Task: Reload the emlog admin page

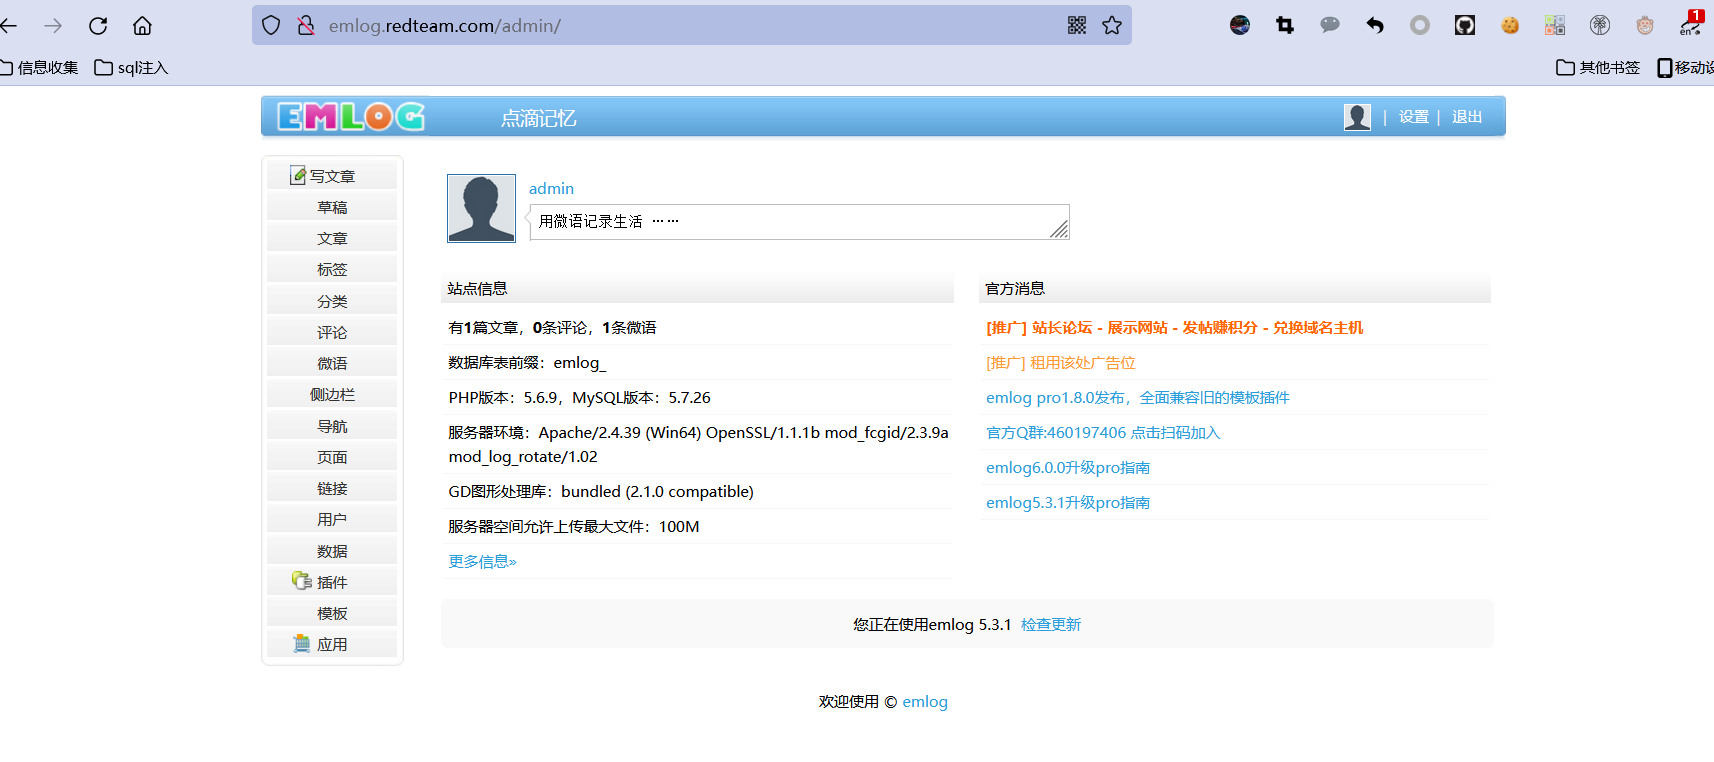Action: (98, 26)
